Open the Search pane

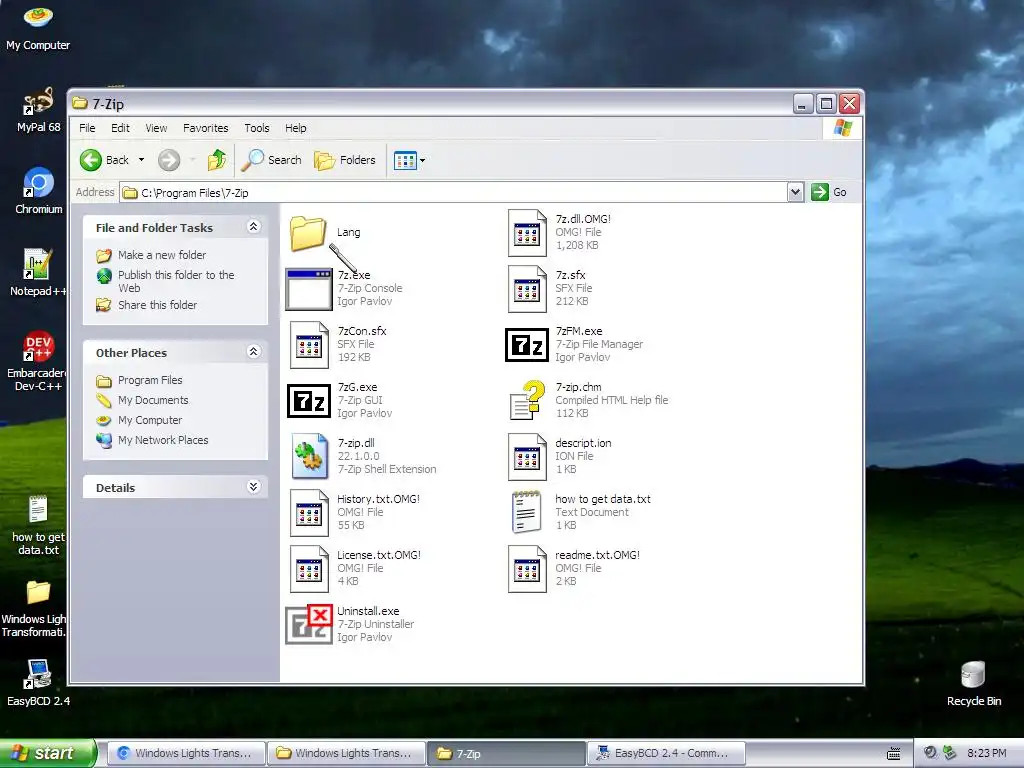(272, 160)
